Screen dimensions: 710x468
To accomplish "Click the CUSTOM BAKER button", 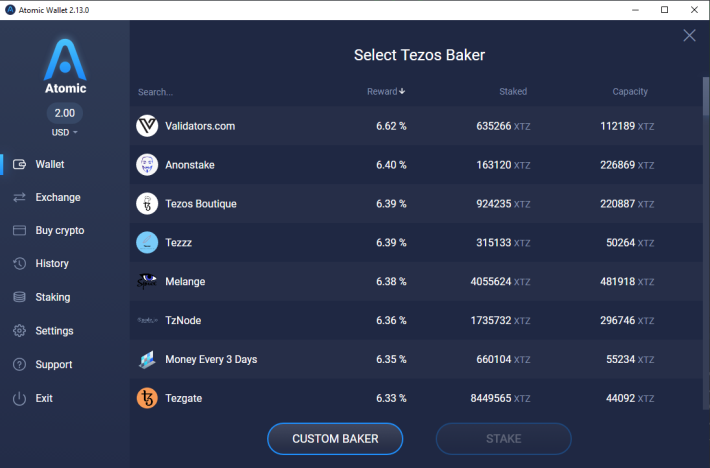I will [335, 439].
